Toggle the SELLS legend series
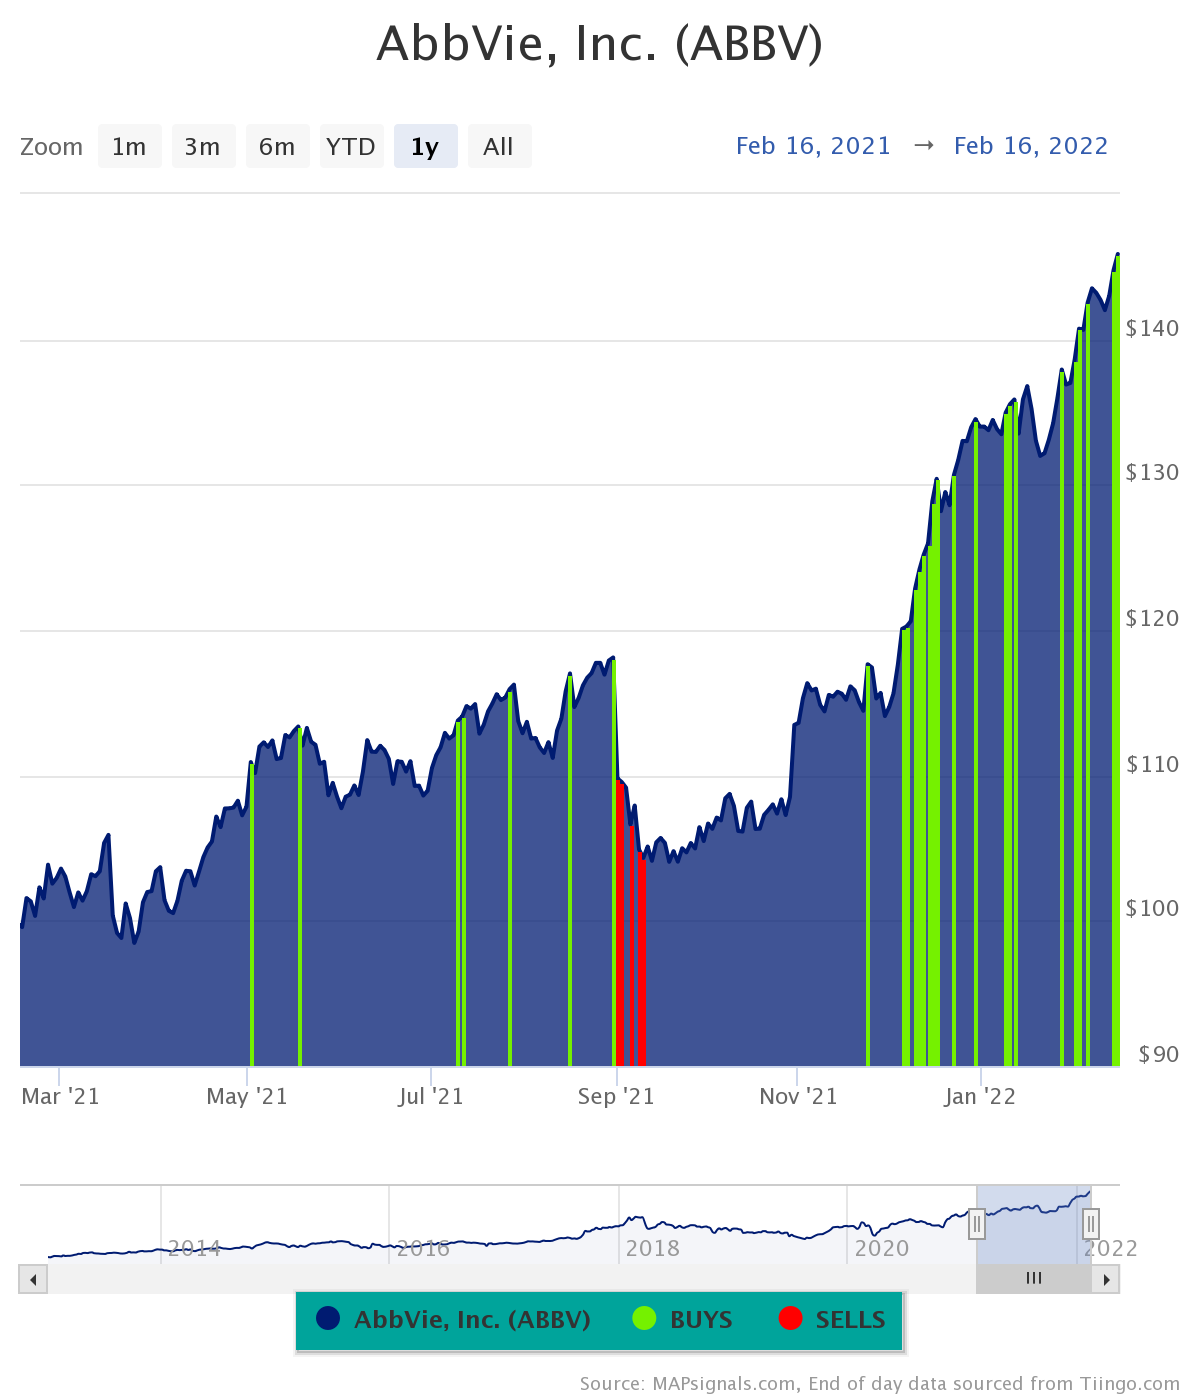Viewport: 1200px width, 1400px height. tap(832, 1320)
